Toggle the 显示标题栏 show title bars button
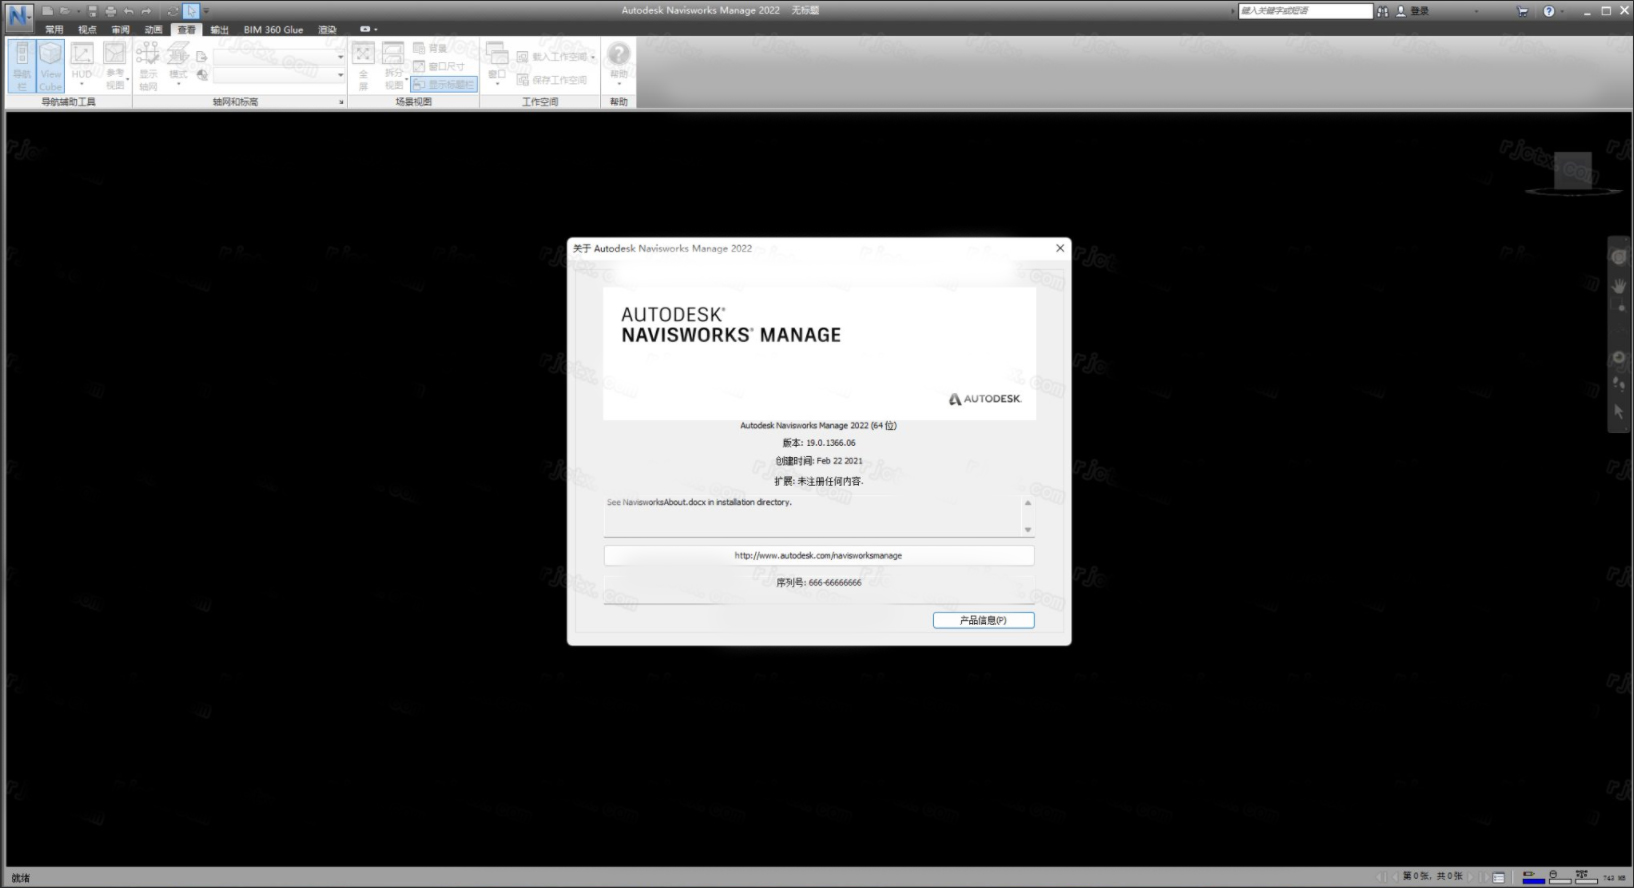The width and height of the screenshot is (1634, 888). (444, 85)
